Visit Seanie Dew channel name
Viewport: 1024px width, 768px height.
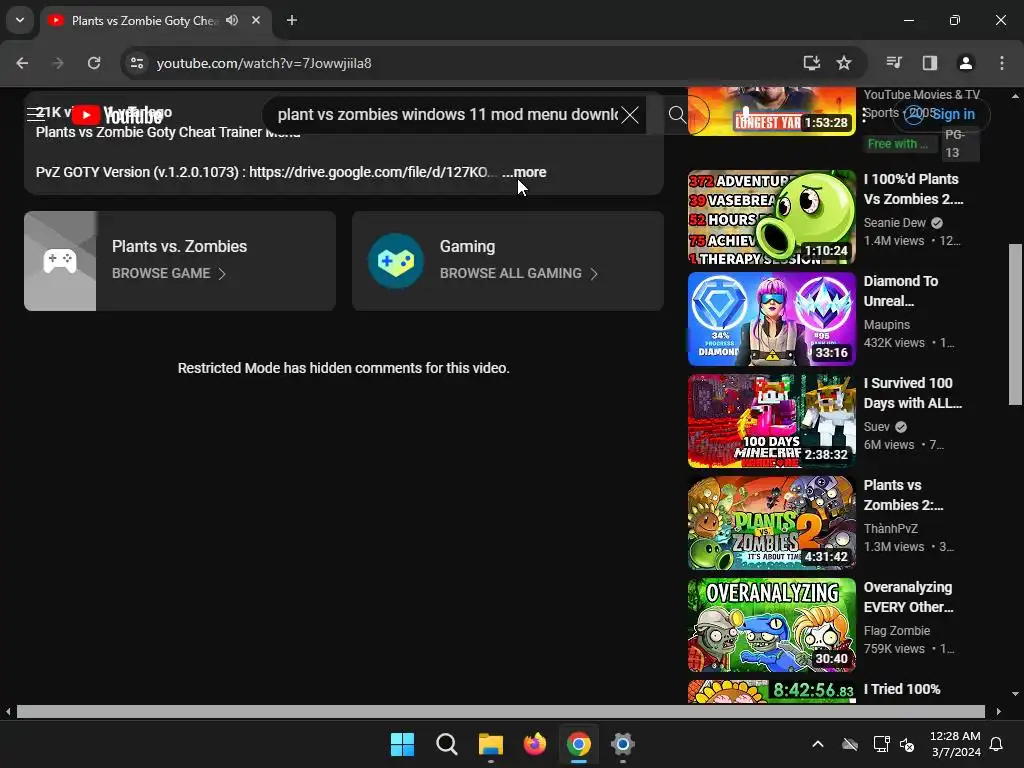coord(894,223)
